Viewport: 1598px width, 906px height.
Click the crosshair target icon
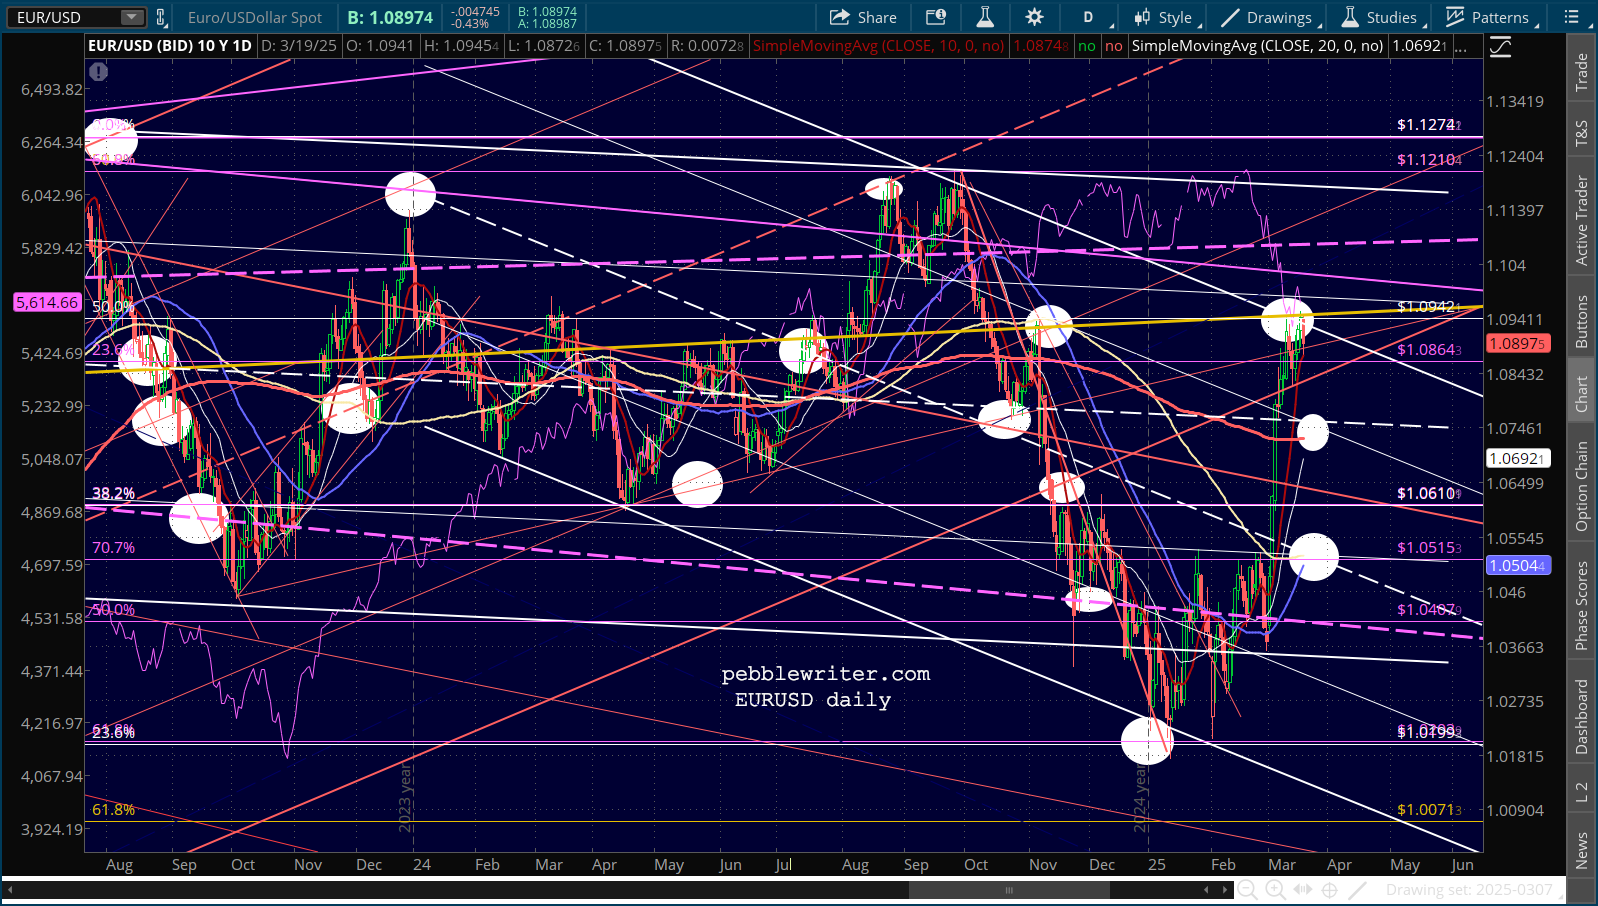(x=1330, y=890)
